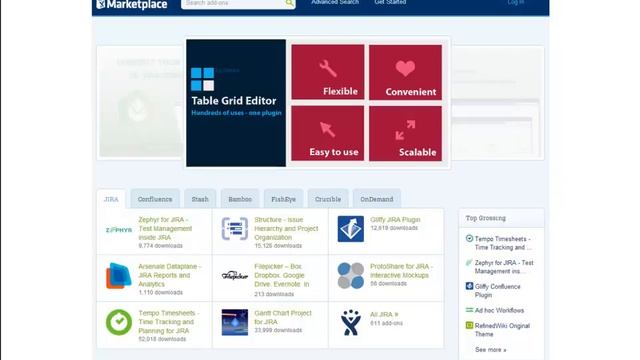The image size is (640, 360).
Task: Open ProtoShare for JIRA link
Action: (x=401, y=271)
